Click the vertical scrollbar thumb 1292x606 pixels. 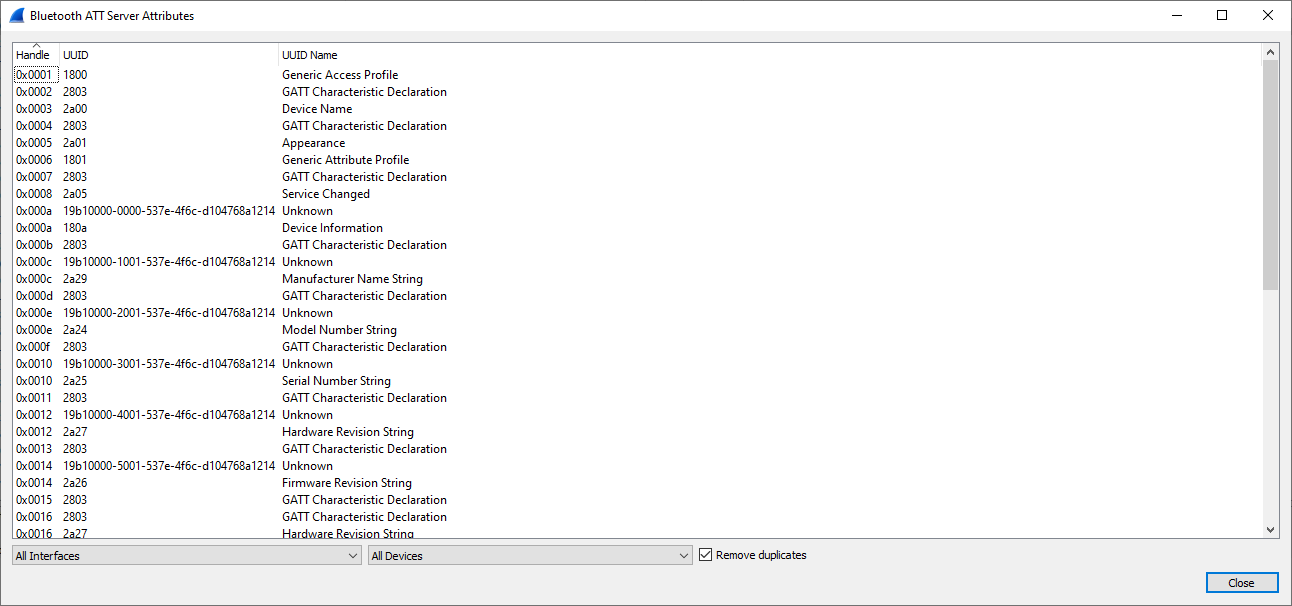pos(1271,175)
